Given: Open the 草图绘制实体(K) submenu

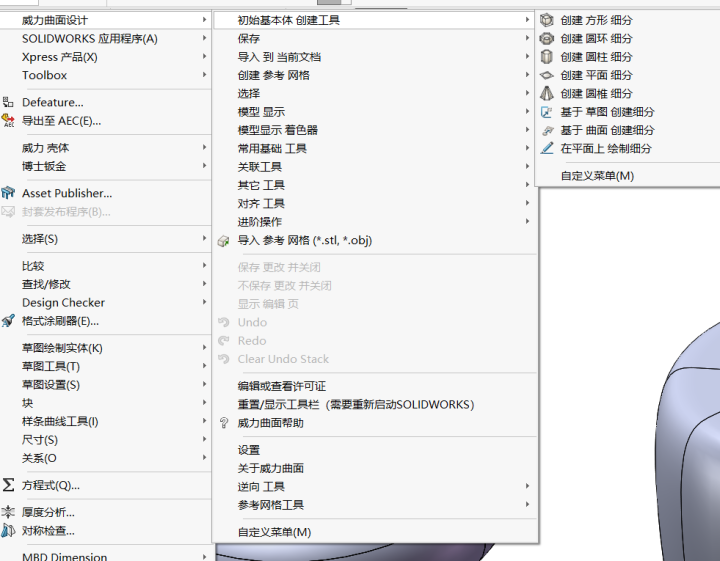Looking at the screenshot, I should (105, 348).
